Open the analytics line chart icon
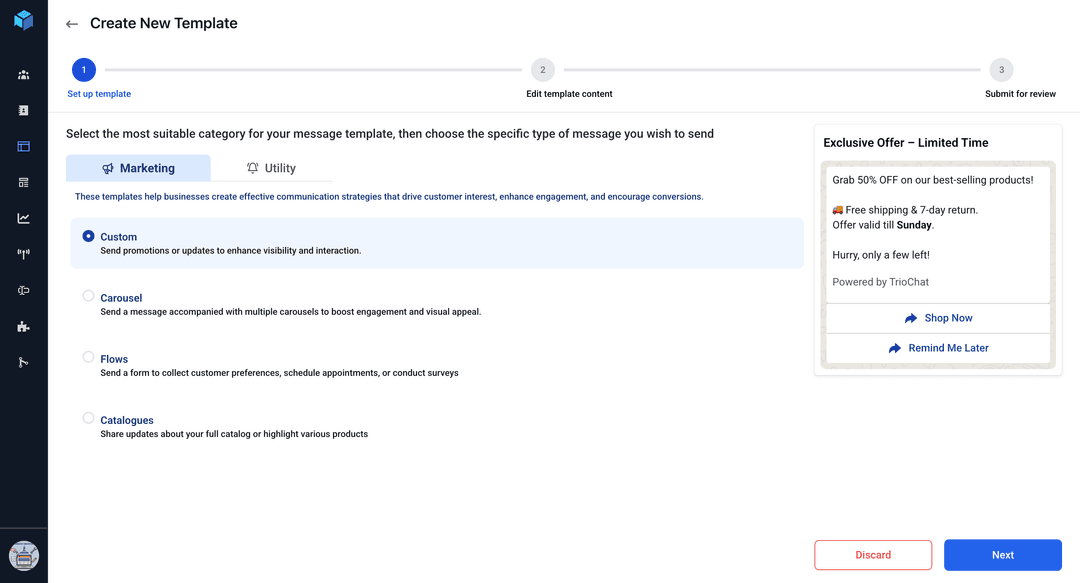The image size is (1080, 583). click(x=23, y=218)
